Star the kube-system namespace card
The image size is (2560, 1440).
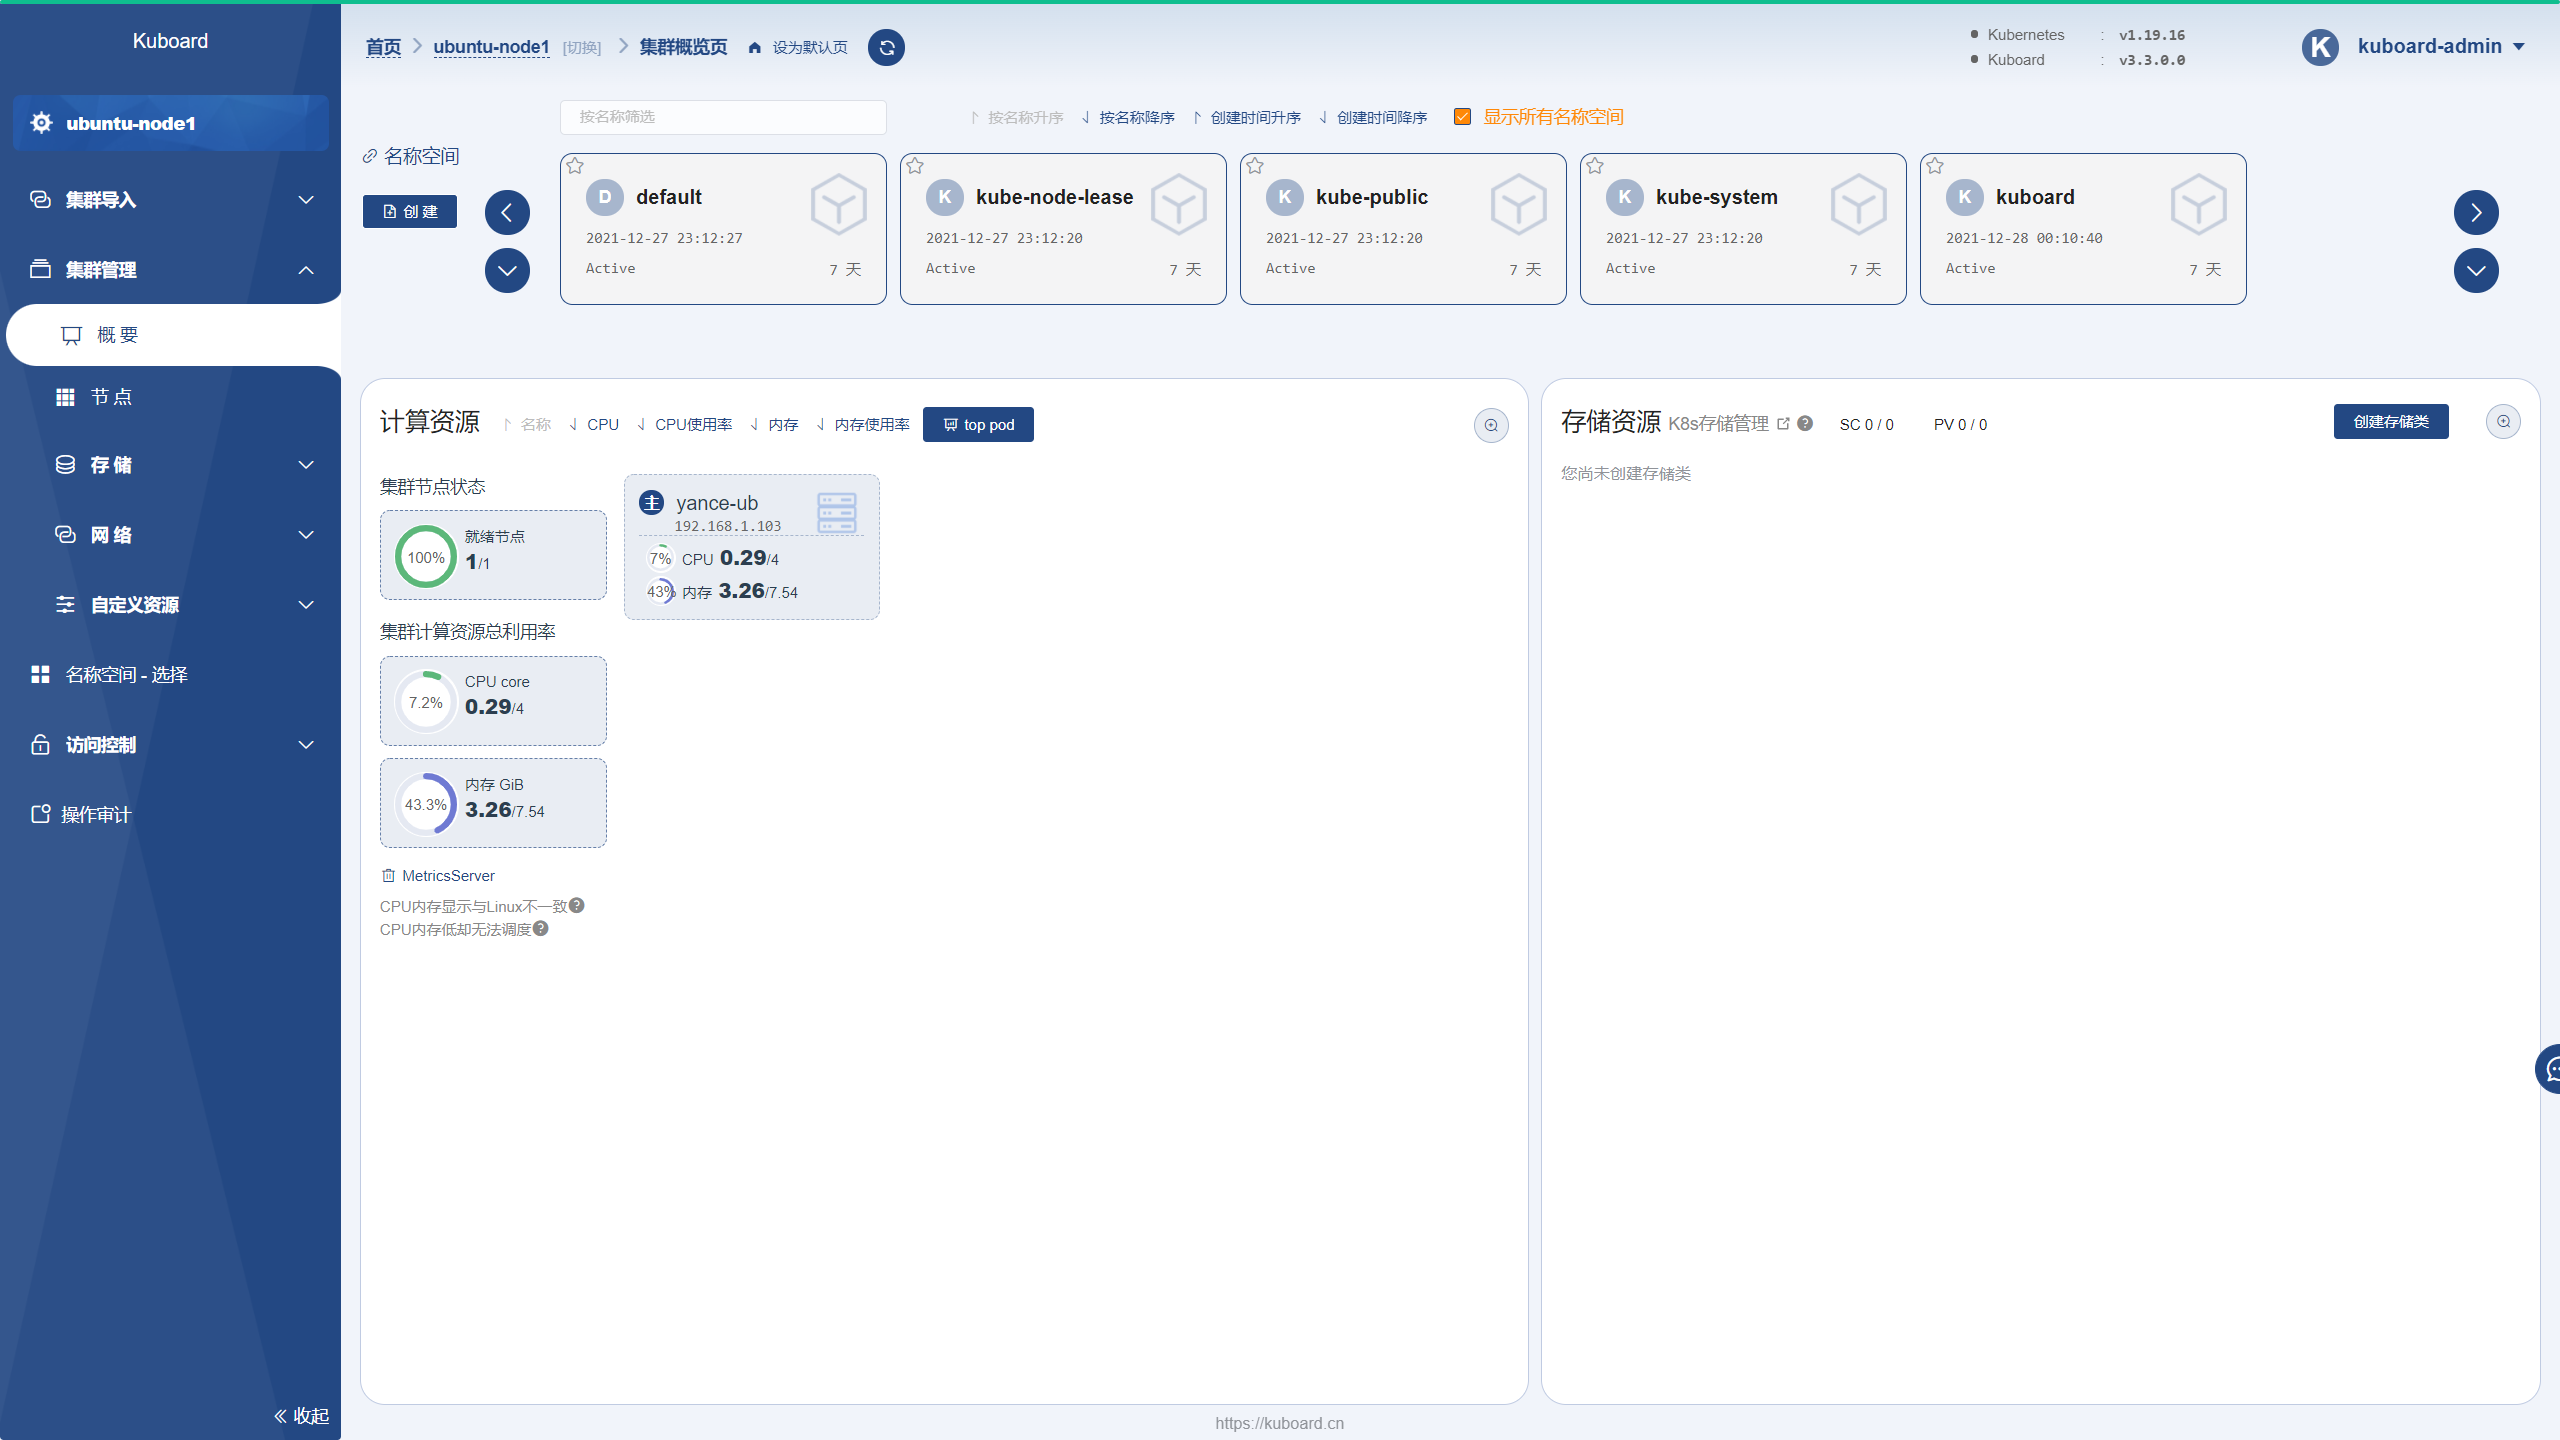(1595, 166)
